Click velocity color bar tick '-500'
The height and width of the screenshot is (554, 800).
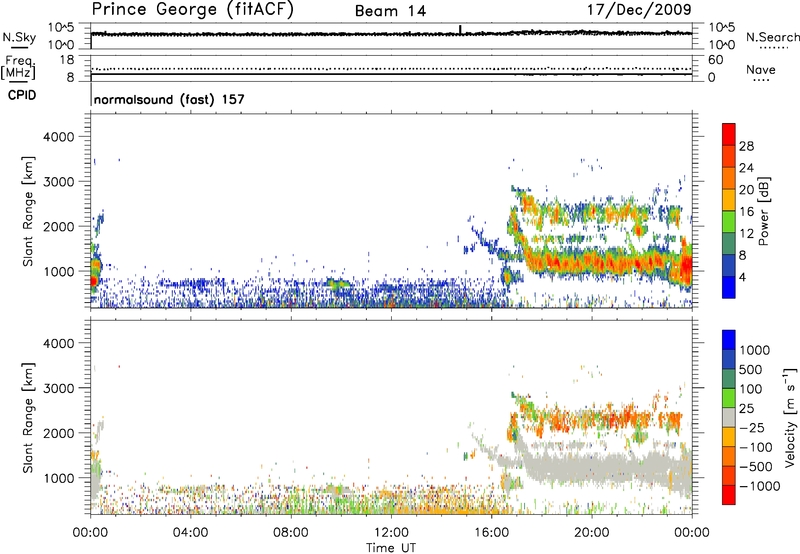click(756, 467)
